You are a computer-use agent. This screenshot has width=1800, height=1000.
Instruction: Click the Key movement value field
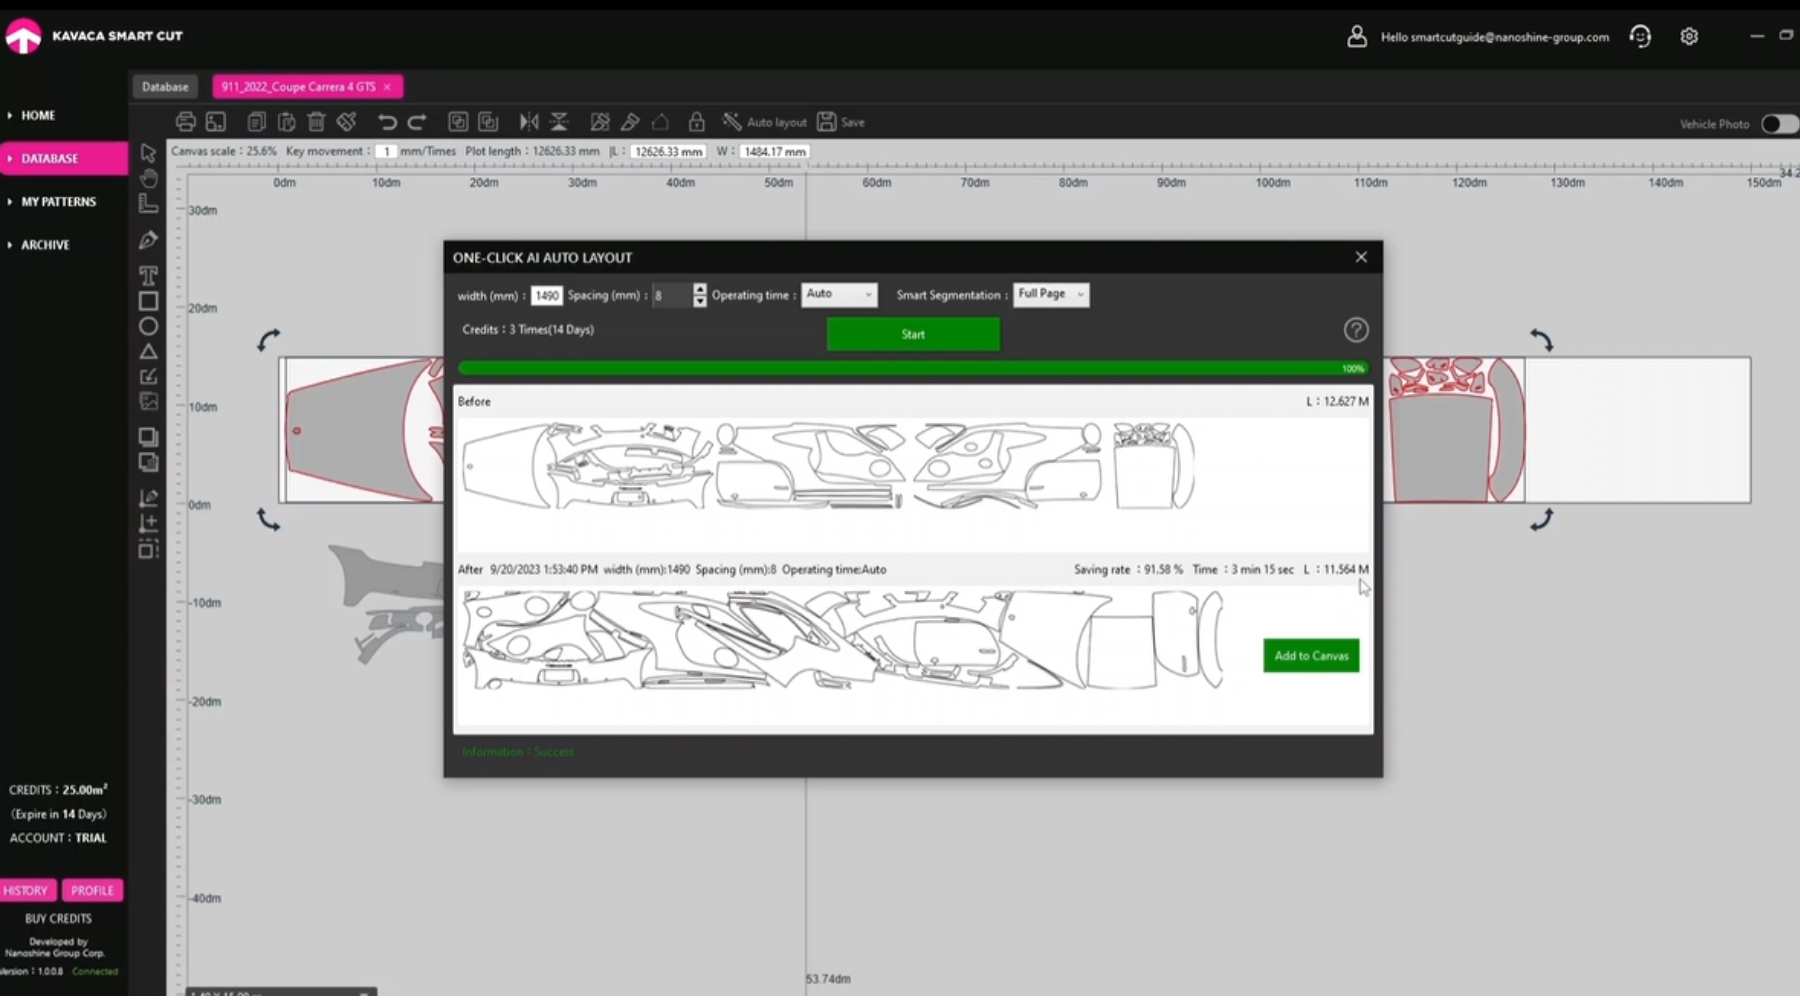coord(386,152)
